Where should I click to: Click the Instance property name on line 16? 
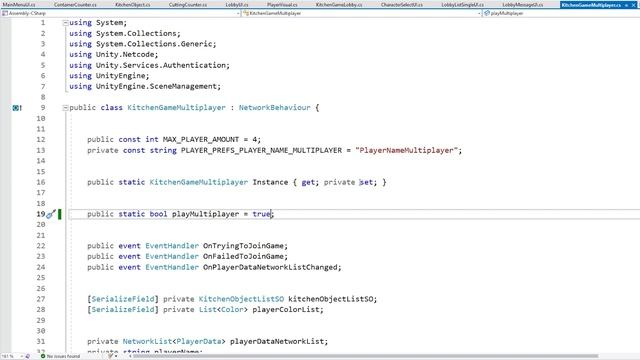click(270, 182)
